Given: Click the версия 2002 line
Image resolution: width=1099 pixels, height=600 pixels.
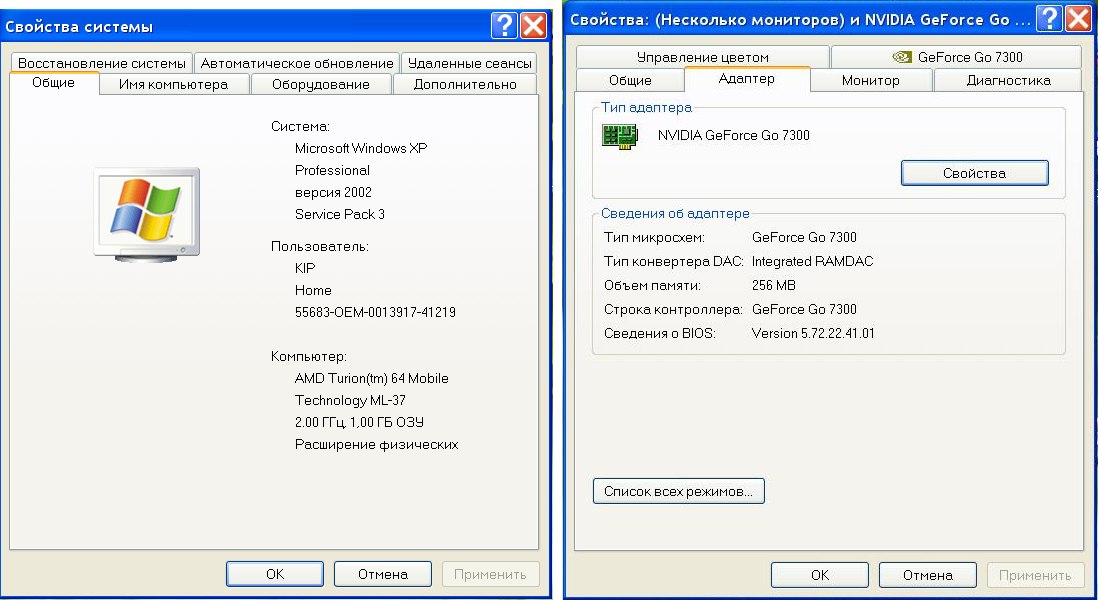Looking at the screenshot, I should point(334,192).
